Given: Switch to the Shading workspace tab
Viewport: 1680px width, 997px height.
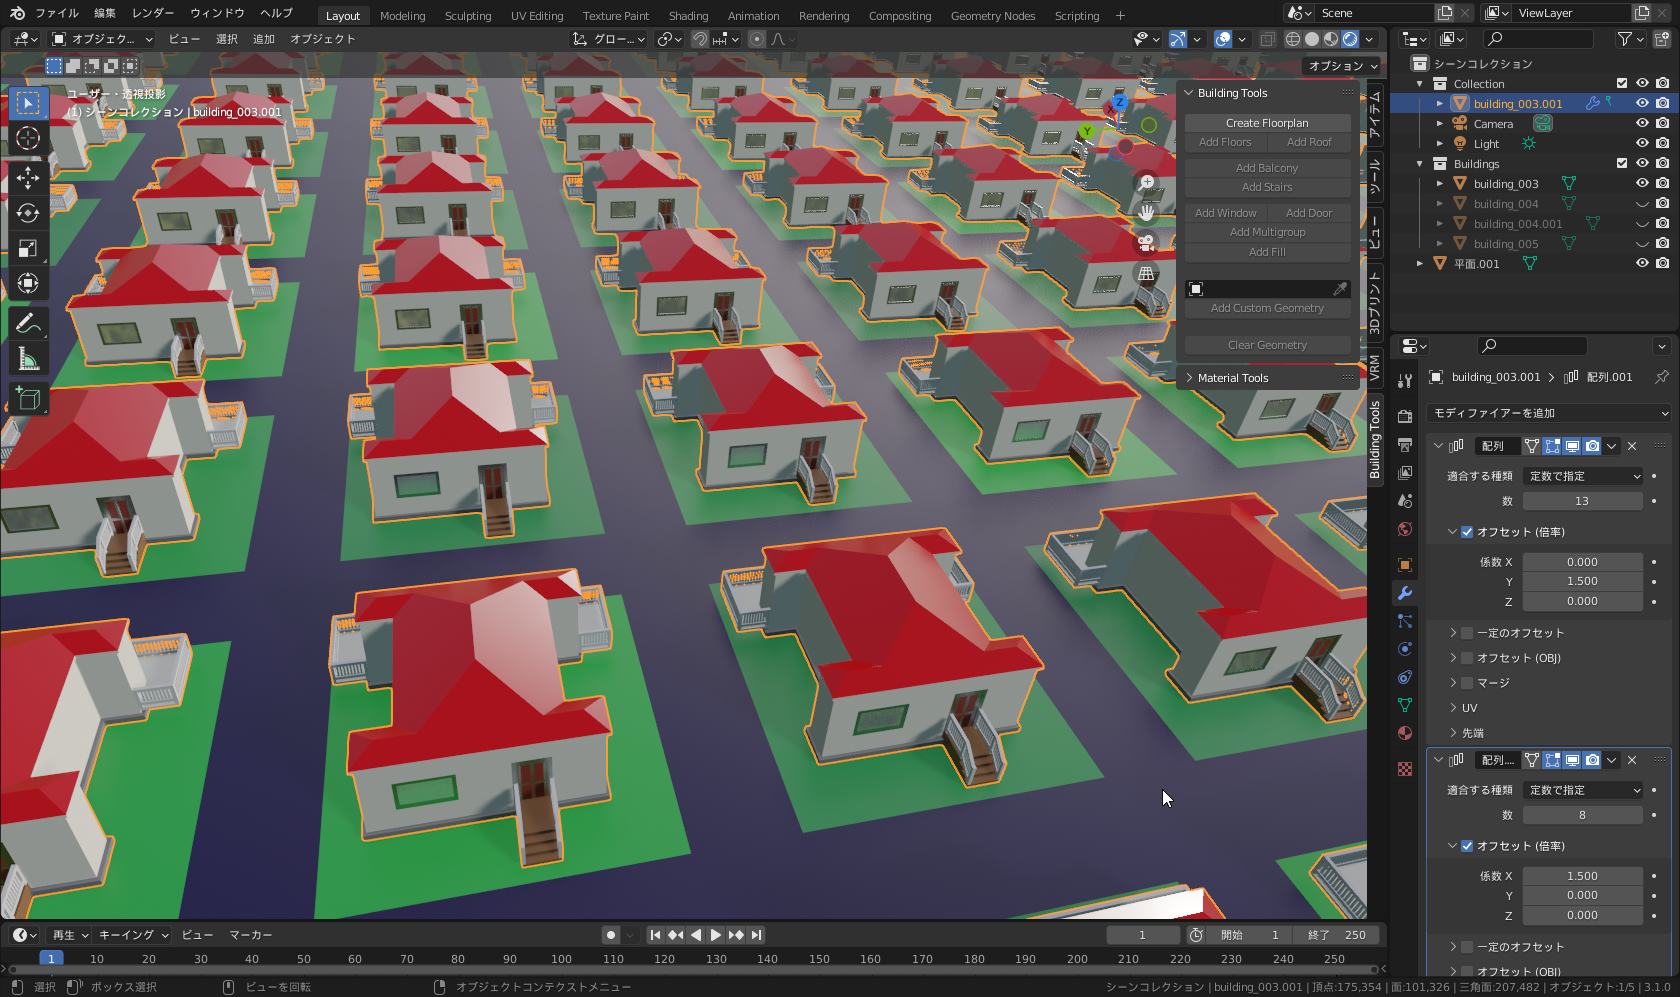Looking at the screenshot, I should coord(687,16).
